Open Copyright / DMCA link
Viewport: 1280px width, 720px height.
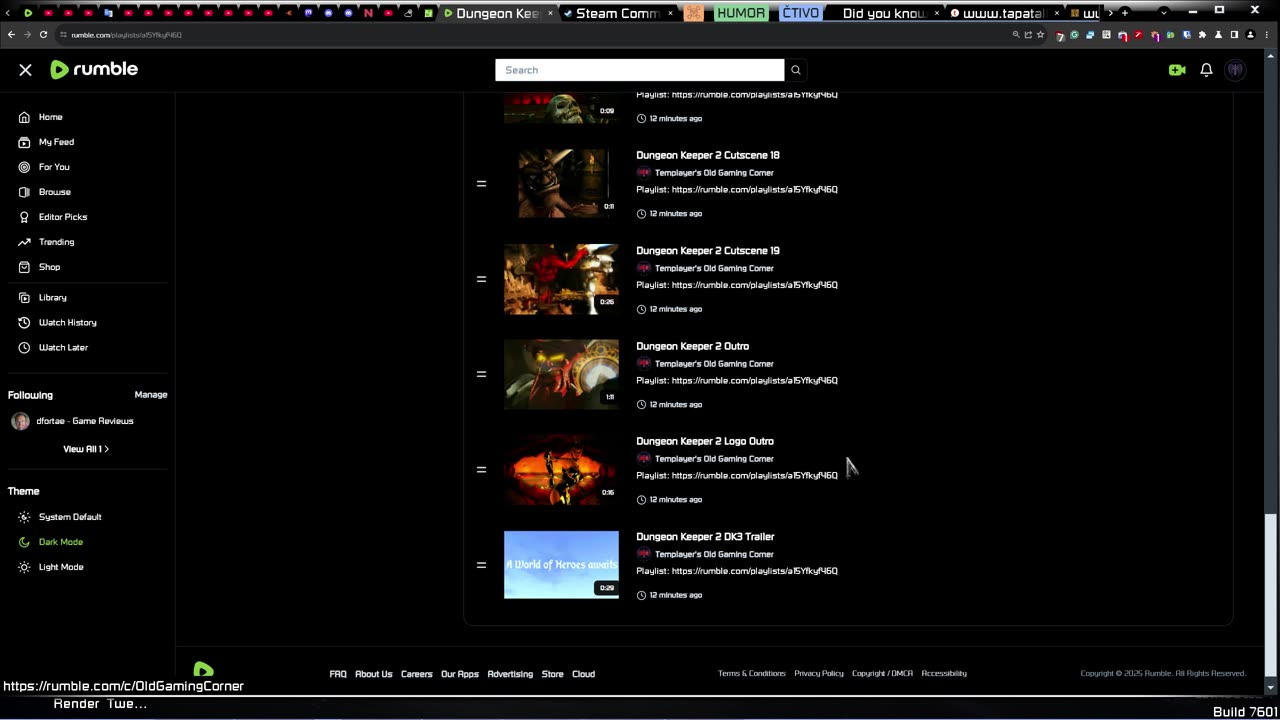pos(882,673)
